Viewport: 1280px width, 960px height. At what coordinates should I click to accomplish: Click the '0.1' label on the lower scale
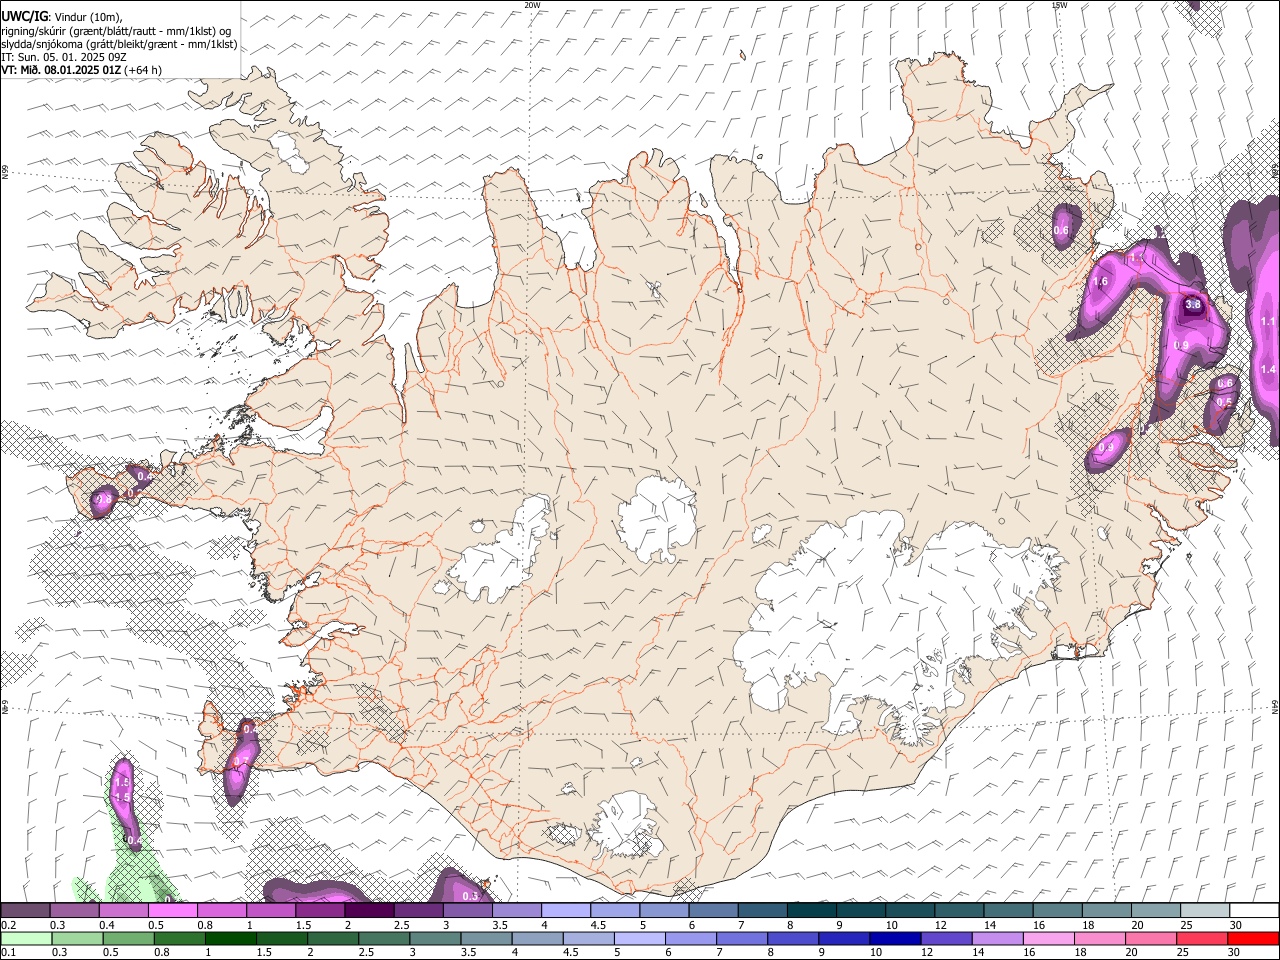tap(8, 952)
